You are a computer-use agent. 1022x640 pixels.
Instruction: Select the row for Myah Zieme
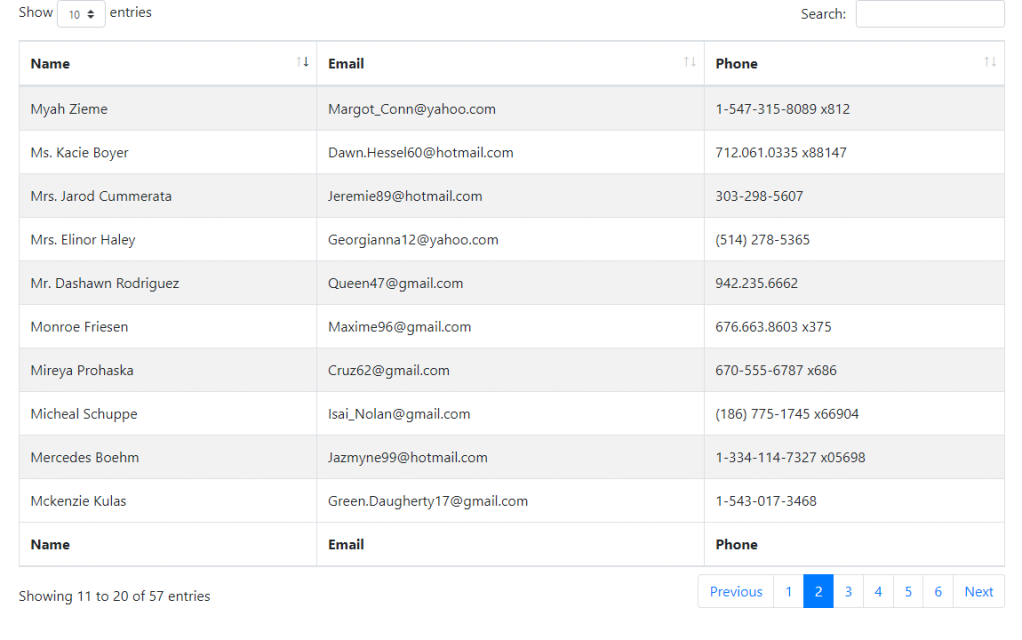click(x=70, y=108)
